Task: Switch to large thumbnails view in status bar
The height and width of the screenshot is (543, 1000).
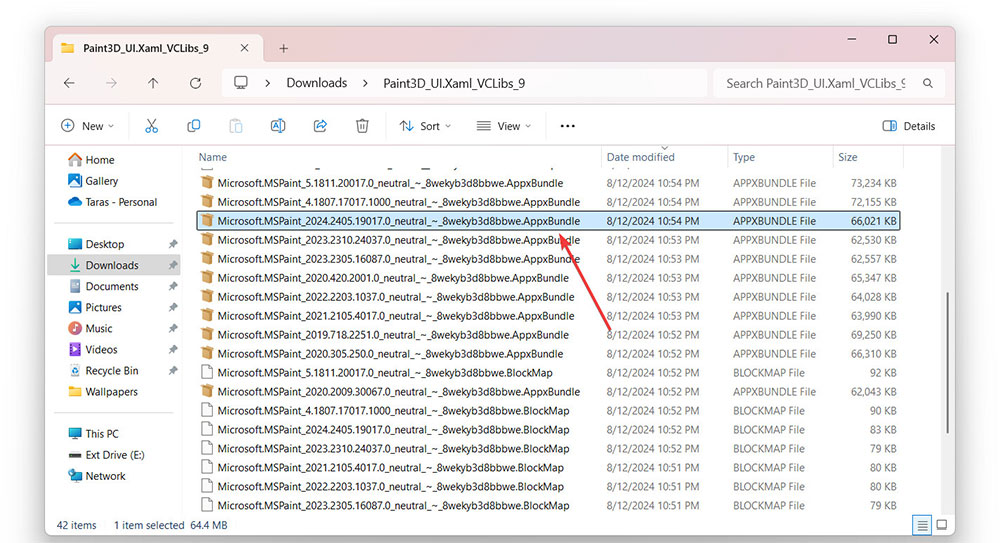Action: [940, 525]
